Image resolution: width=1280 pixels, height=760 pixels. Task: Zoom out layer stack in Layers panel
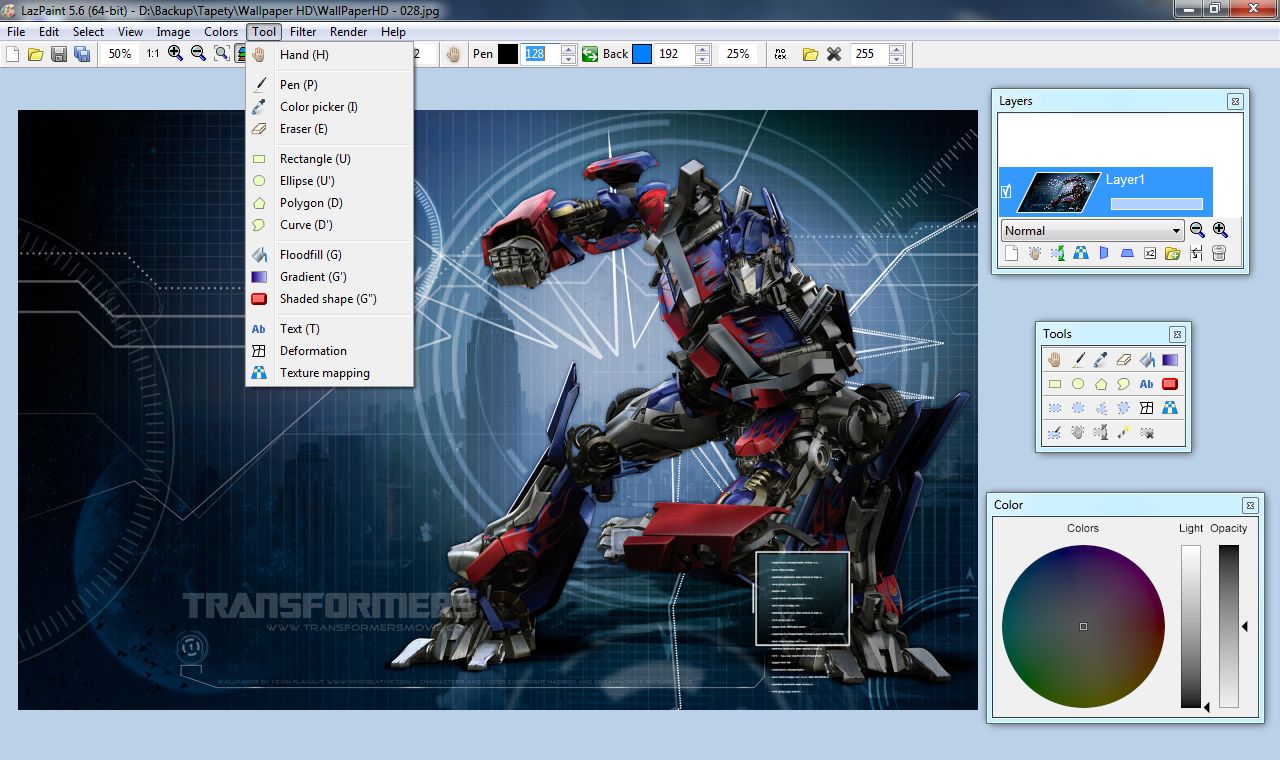click(x=1197, y=230)
